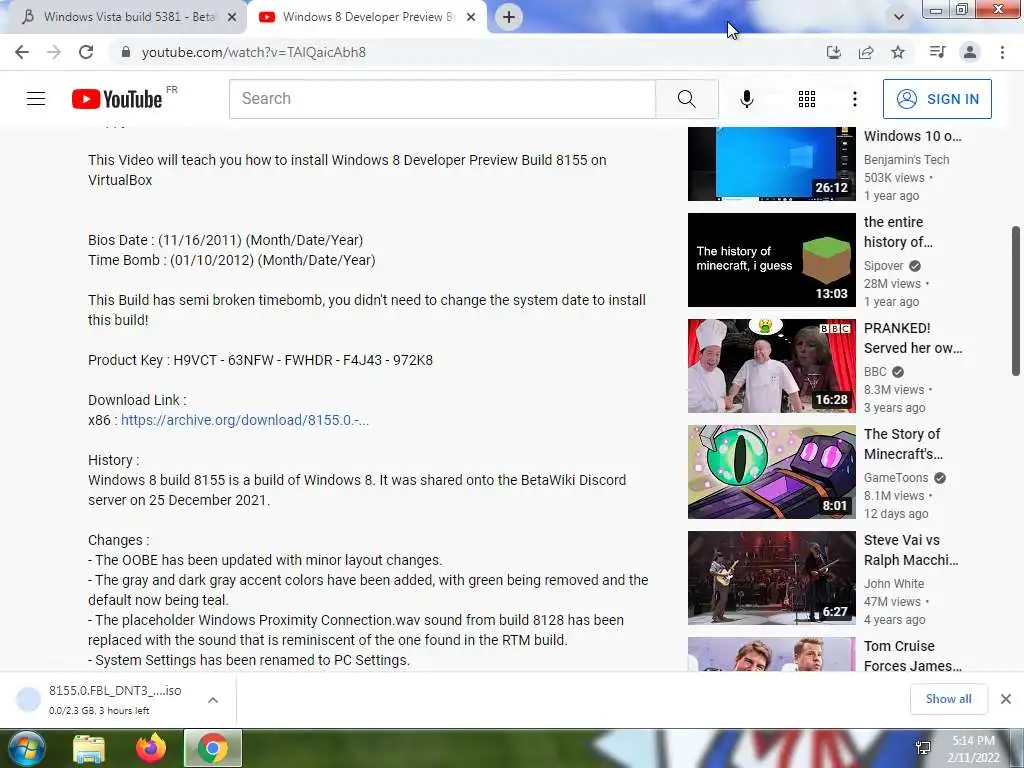Open a new tab with the plus button

pyautogui.click(x=509, y=17)
